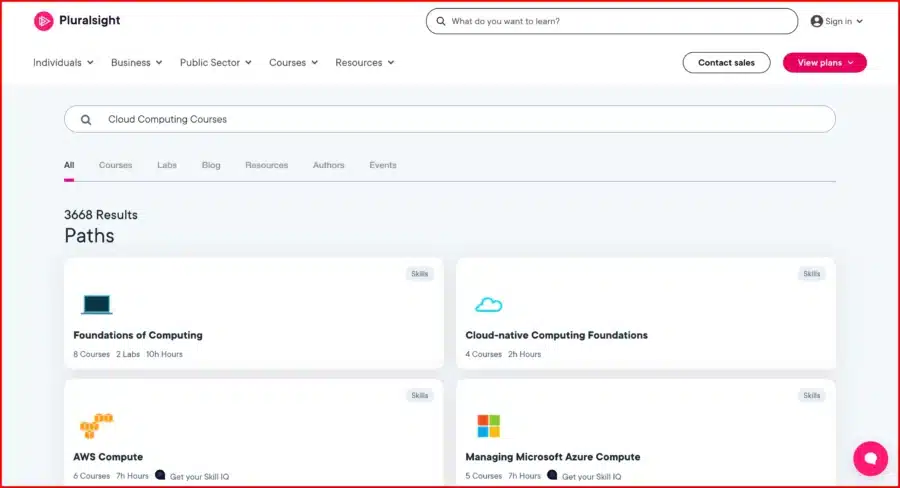Click the magnifier icon in top search bar
This screenshot has height=488, width=900.
pyautogui.click(x=441, y=21)
